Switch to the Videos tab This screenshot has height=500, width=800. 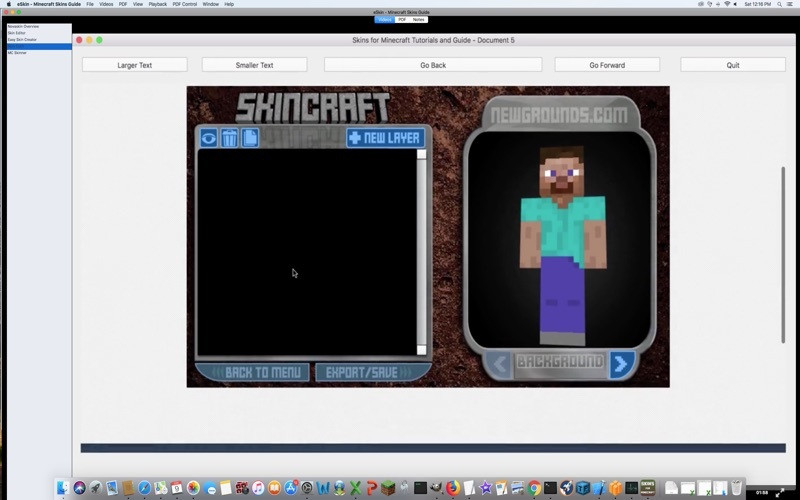pyautogui.click(x=384, y=19)
